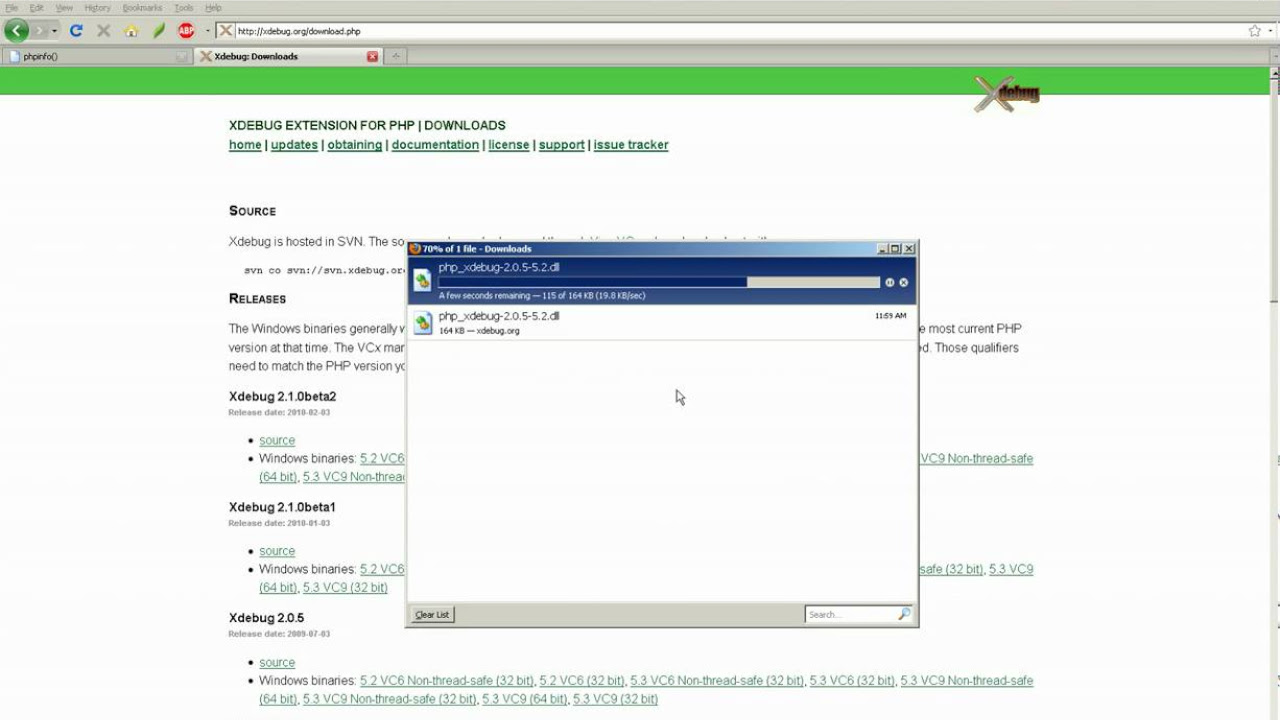Open the Help menu
Image resolution: width=1280 pixels, height=720 pixels.
point(213,8)
